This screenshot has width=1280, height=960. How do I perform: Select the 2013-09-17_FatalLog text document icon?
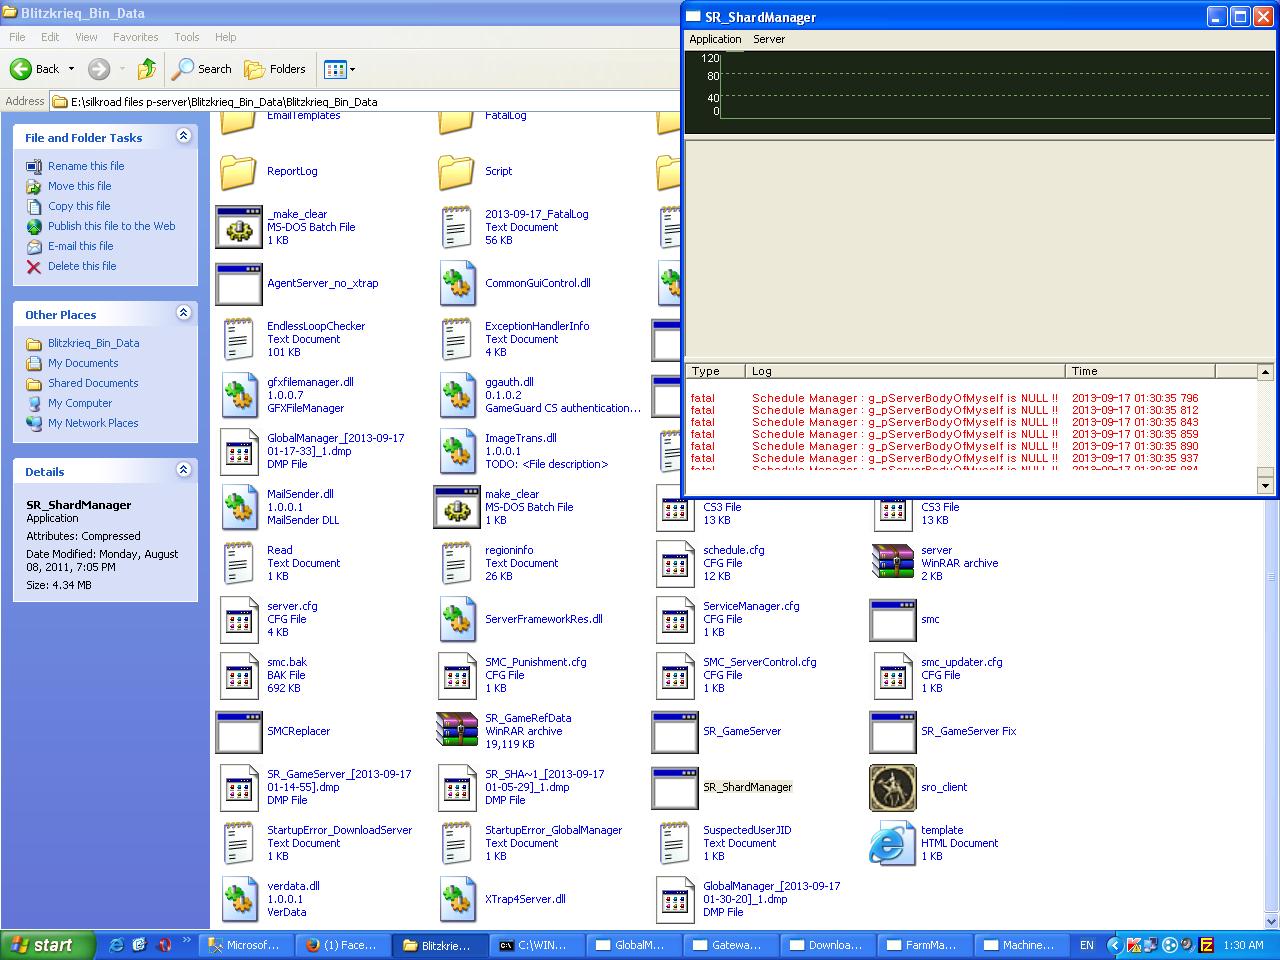[457, 227]
